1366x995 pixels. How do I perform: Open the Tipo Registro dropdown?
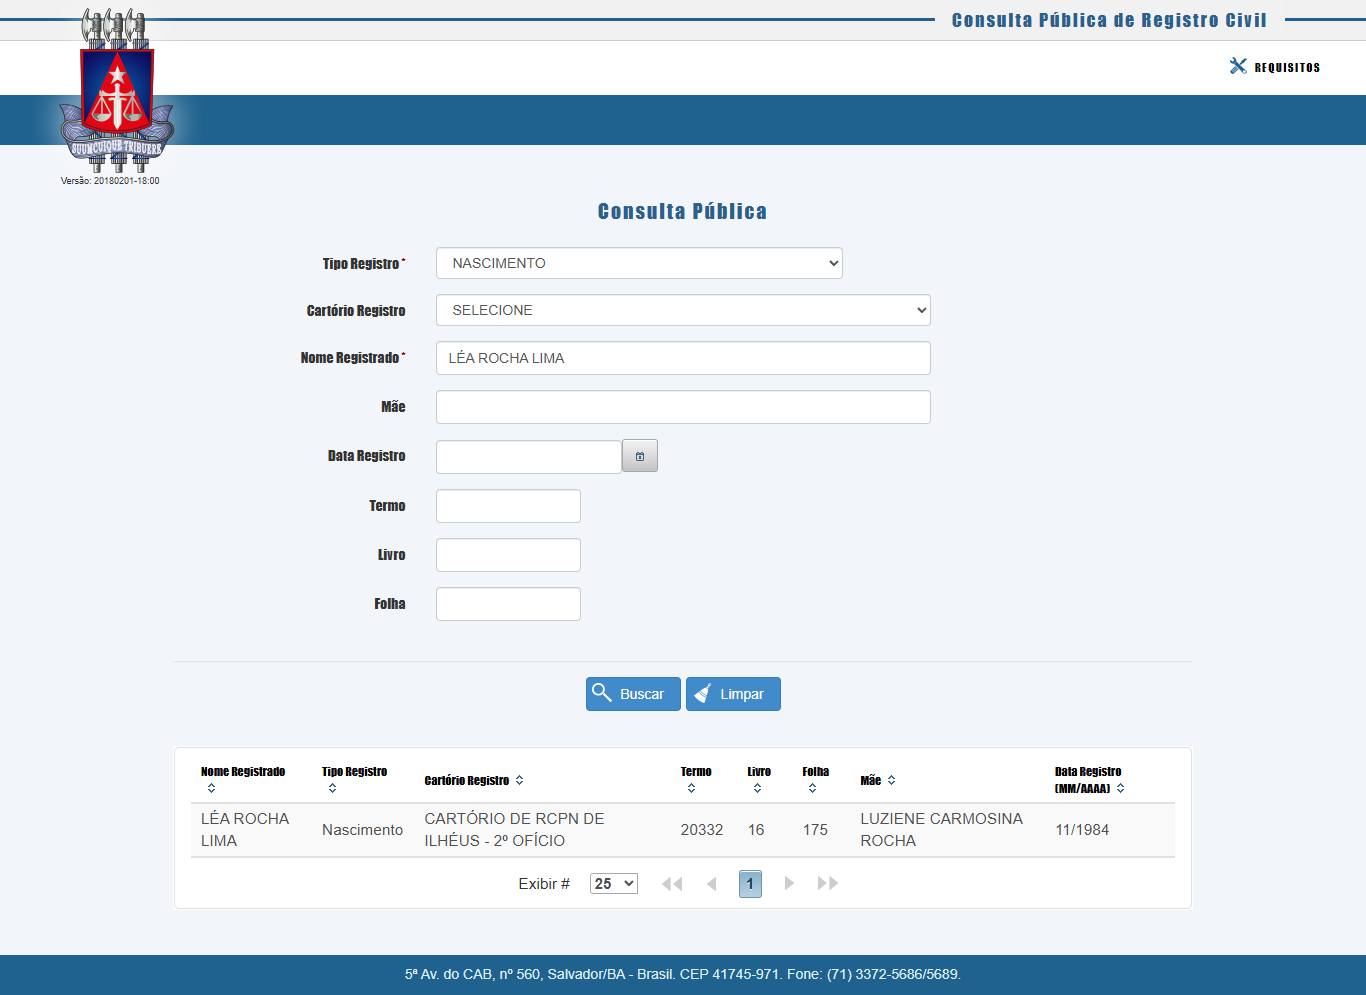[639, 263]
